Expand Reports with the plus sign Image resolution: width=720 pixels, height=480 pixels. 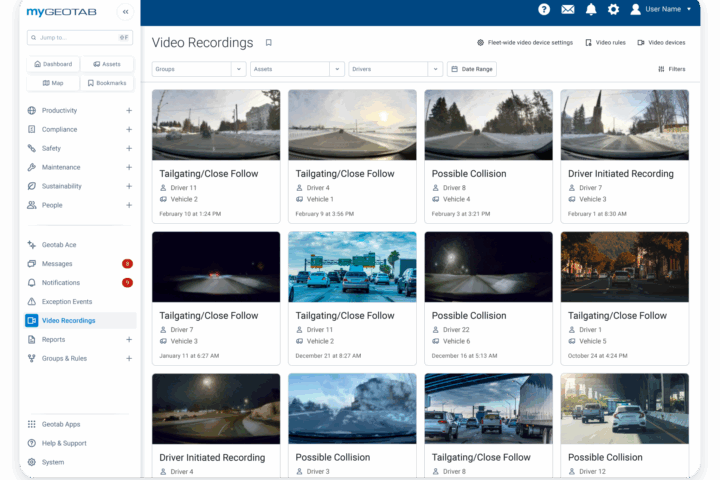tap(129, 339)
